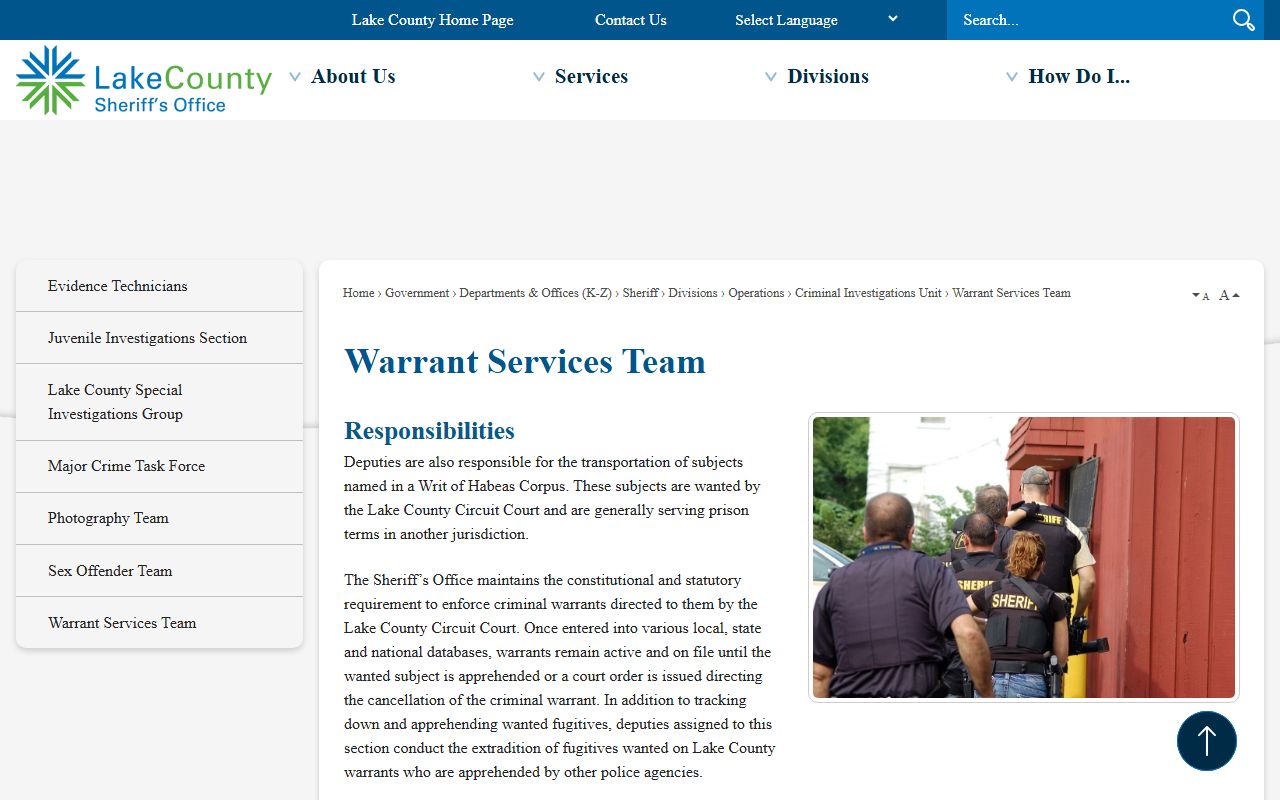1280x800 pixels.
Task: Click the Government breadcrumb link
Action: 417,293
